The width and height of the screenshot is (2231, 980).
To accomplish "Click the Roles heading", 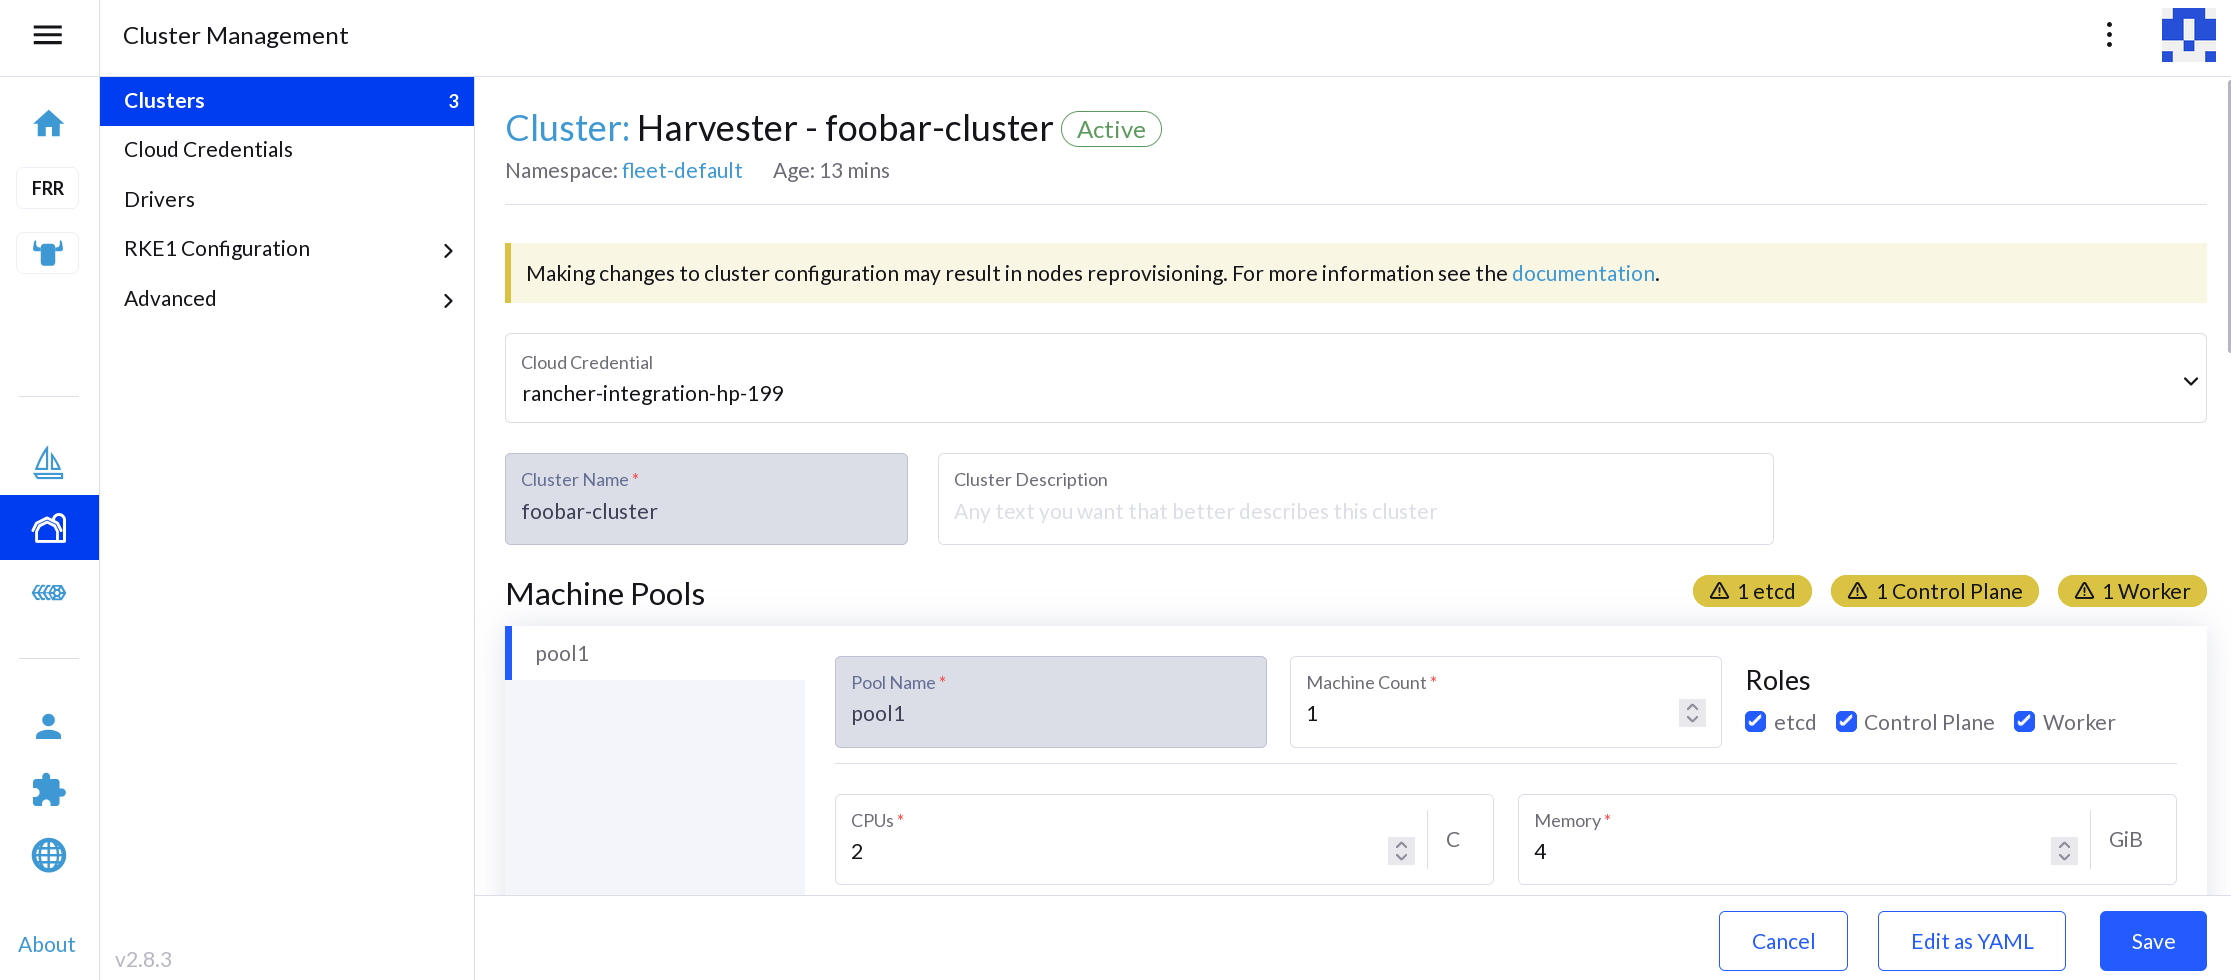I will pyautogui.click(x=1777, y=681).
